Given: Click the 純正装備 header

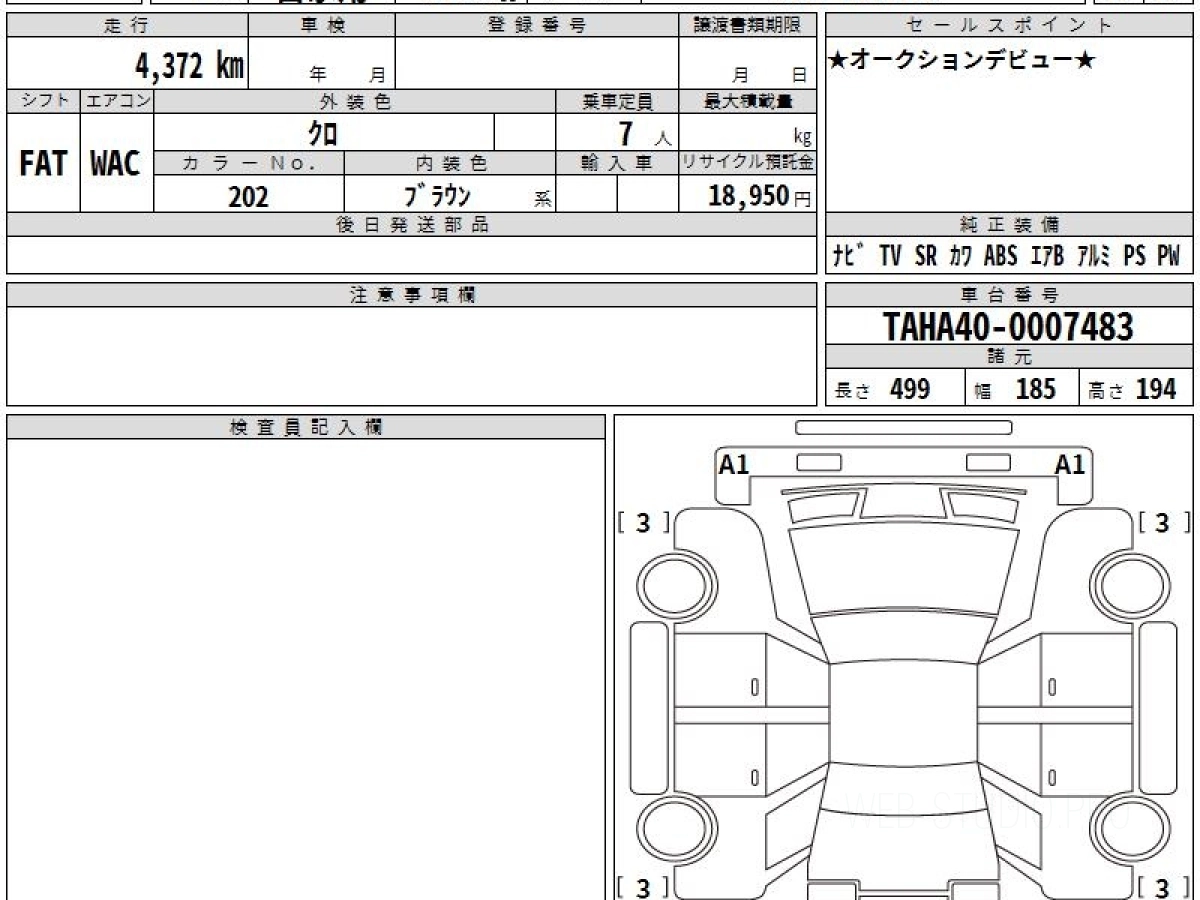Looking at the screenshot, I should pyautogui.click(x=1009, y=225).
